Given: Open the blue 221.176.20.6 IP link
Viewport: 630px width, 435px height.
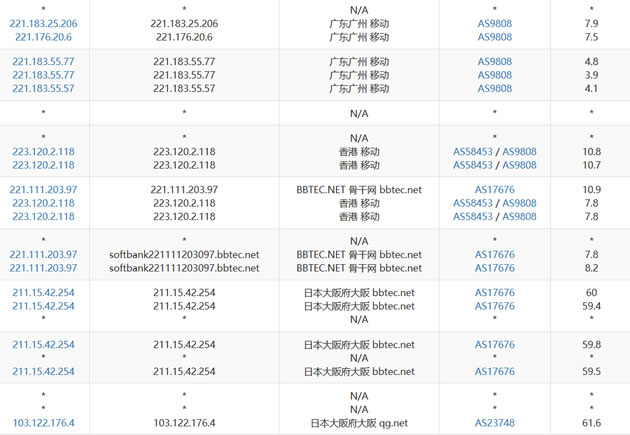Looking at the screenshot, I should pos(44,37).
